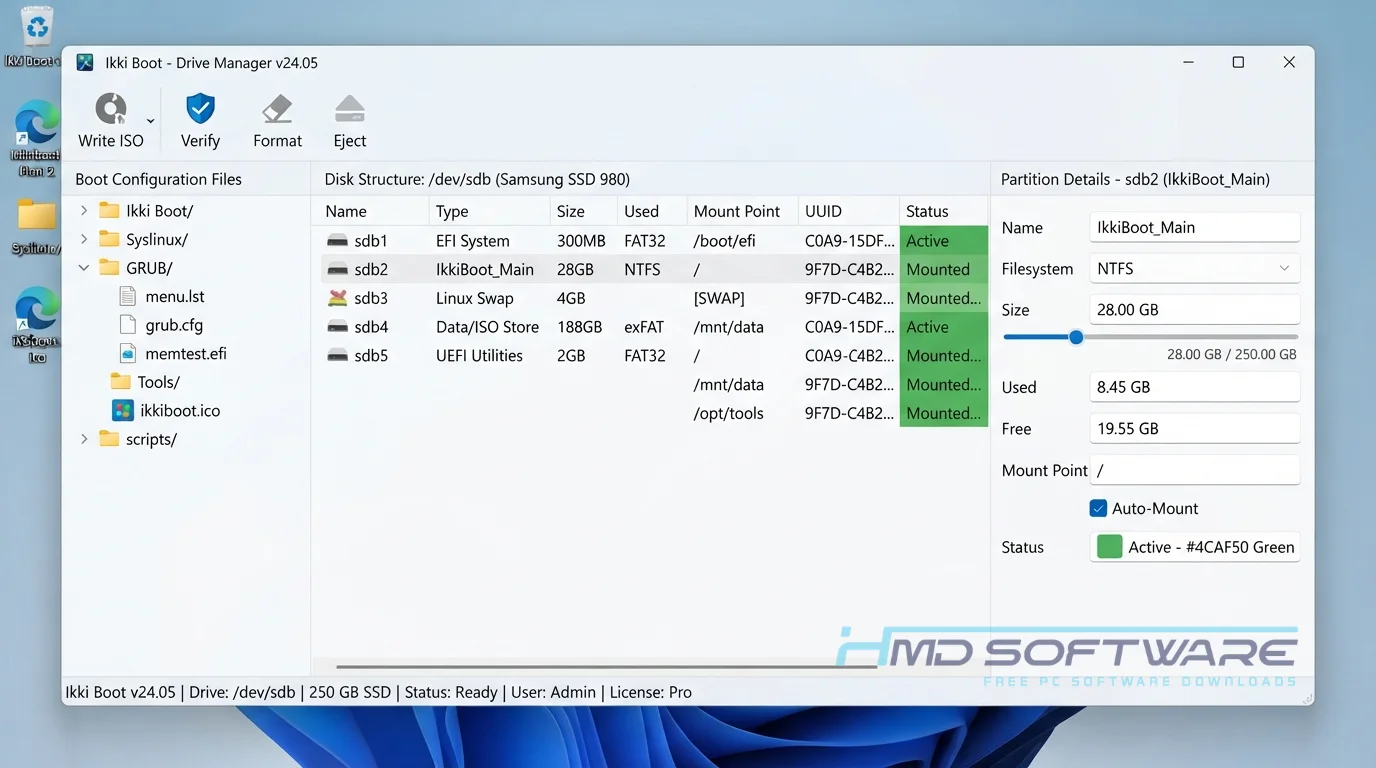Click the exFAT cell in sdb4 row
Image resolution: width=1376 pixels, height=768 pixels.
pyautogui.click(x=645, y=327)
